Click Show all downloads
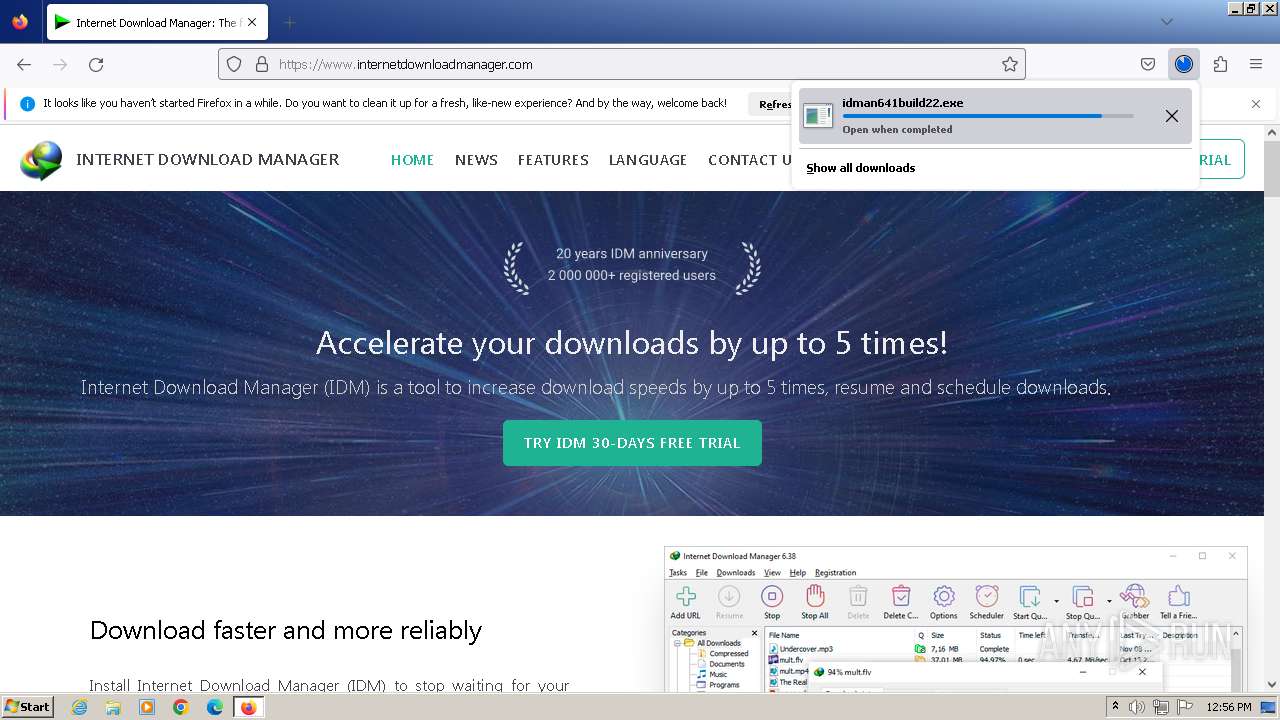The width and height of the screenshot is (1280, 720). (861, 168)
